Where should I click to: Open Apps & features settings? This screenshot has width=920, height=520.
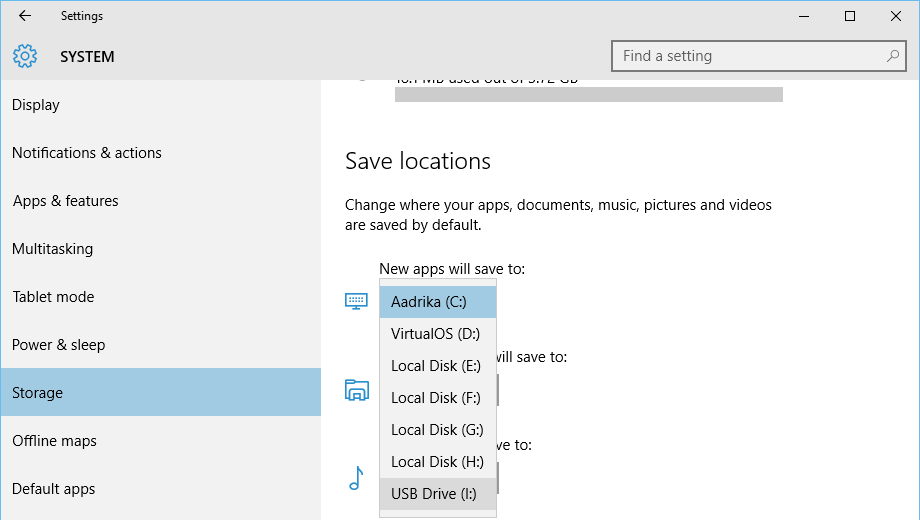pos(161,201)
